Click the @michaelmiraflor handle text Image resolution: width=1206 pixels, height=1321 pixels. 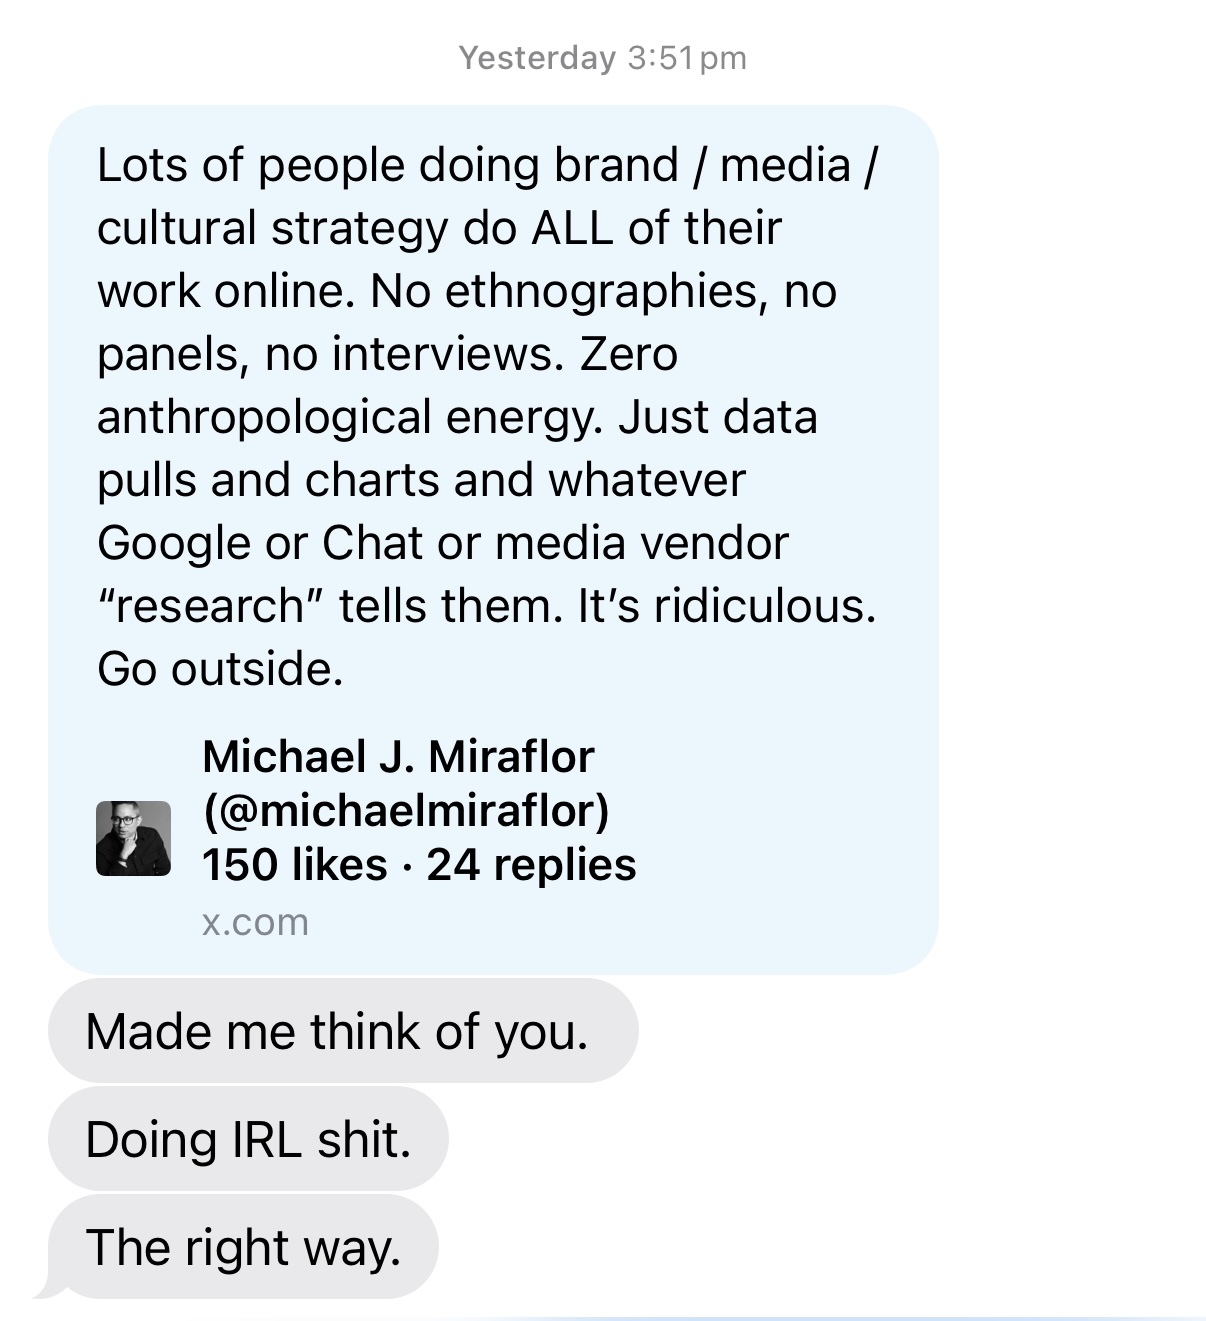point(405,811)
